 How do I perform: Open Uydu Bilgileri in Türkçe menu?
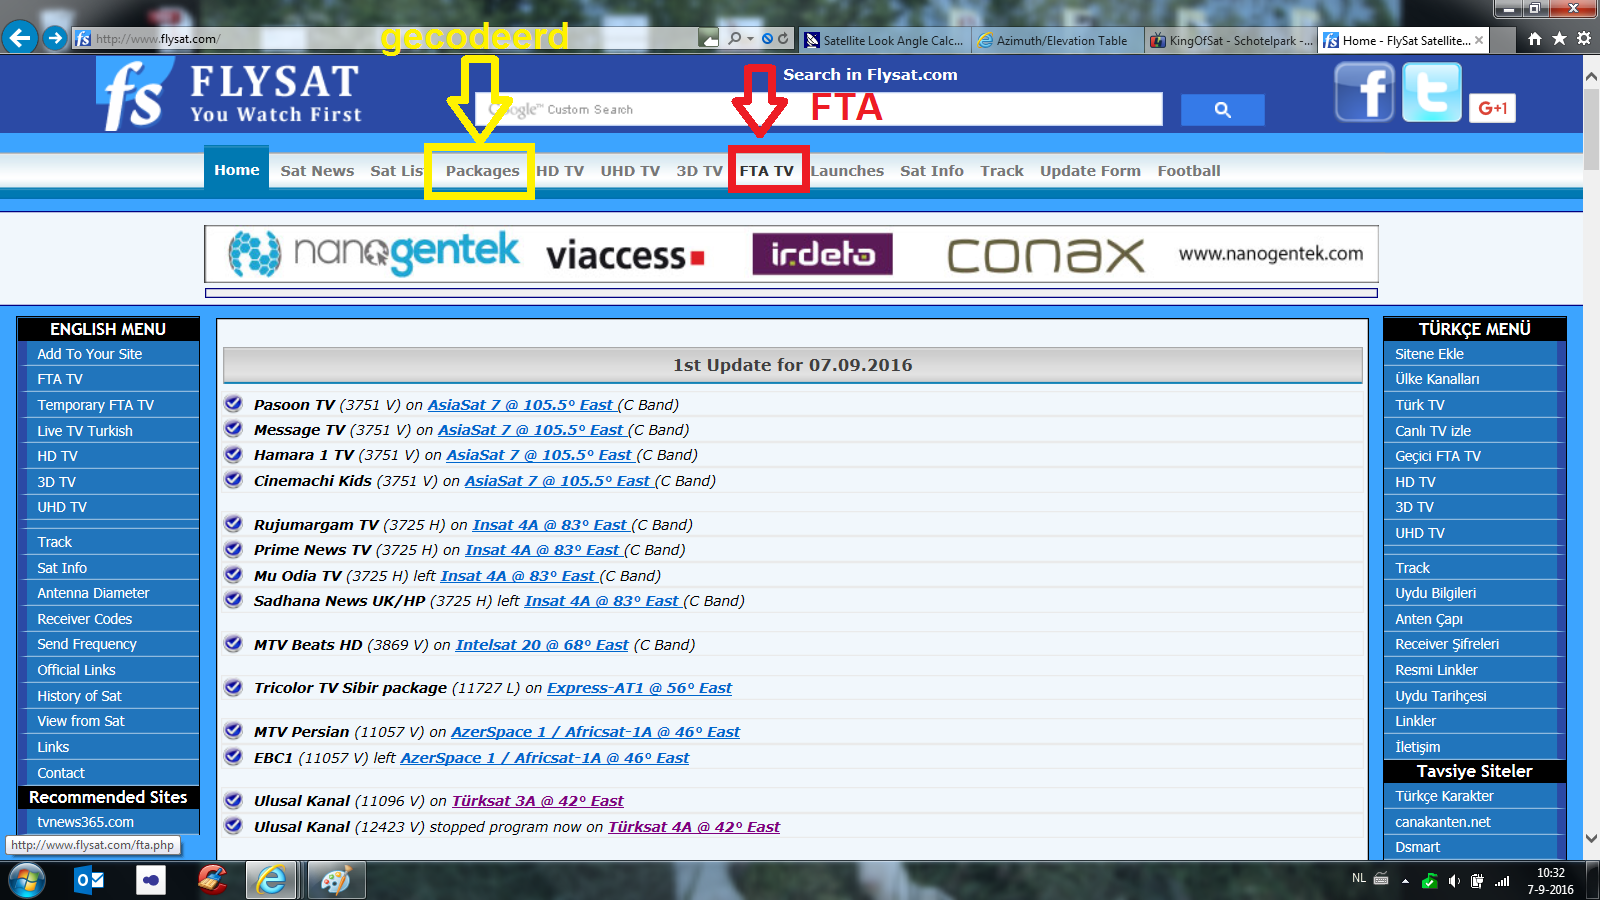(1435, 593)
